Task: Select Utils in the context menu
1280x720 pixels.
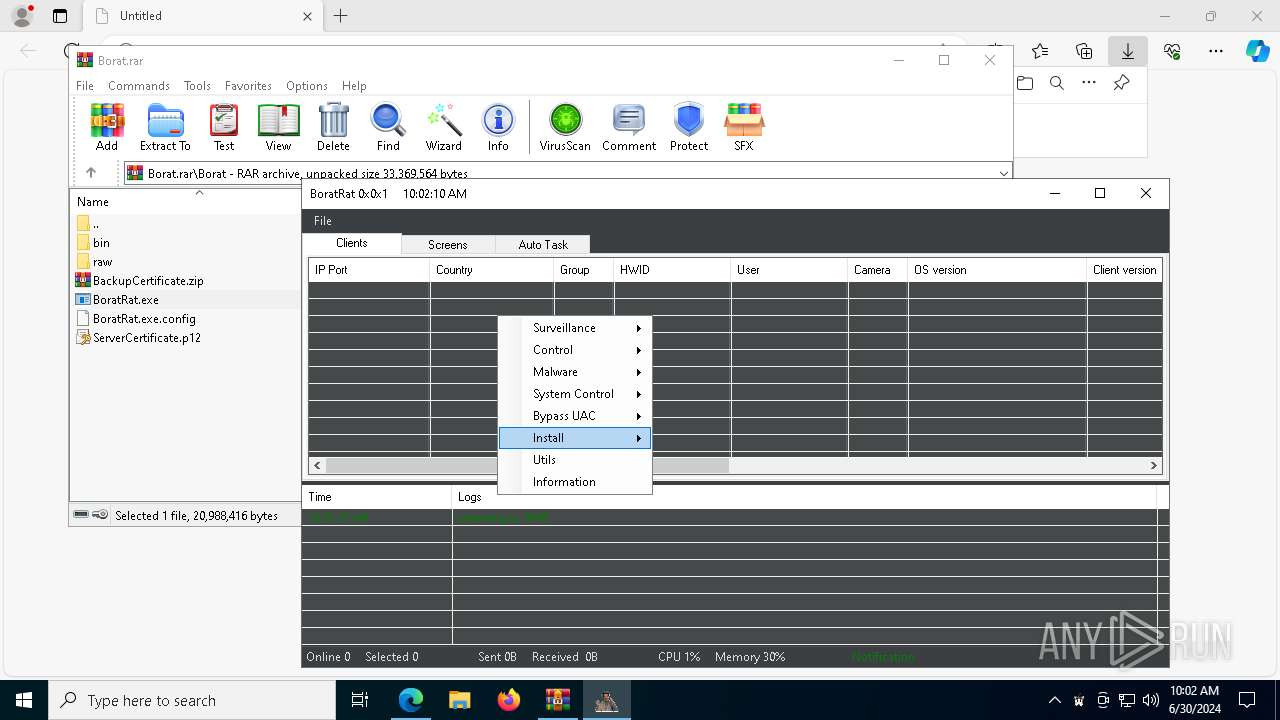Action: (575, 460)
